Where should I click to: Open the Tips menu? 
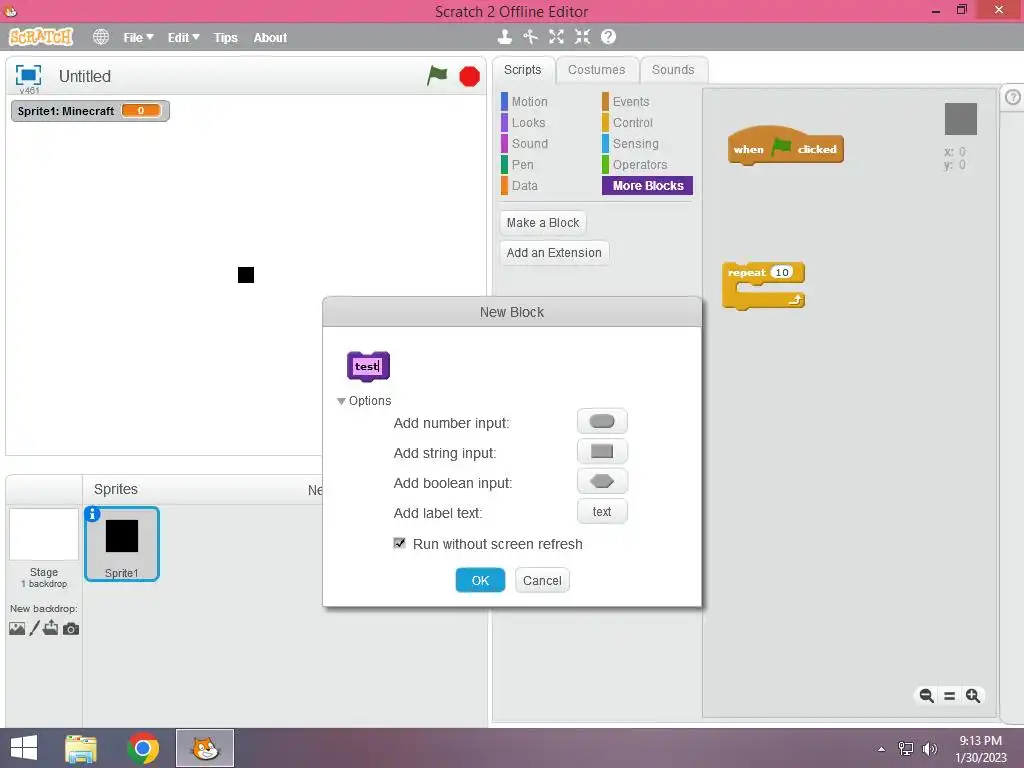pyautogui.click(x=225, y=38)
